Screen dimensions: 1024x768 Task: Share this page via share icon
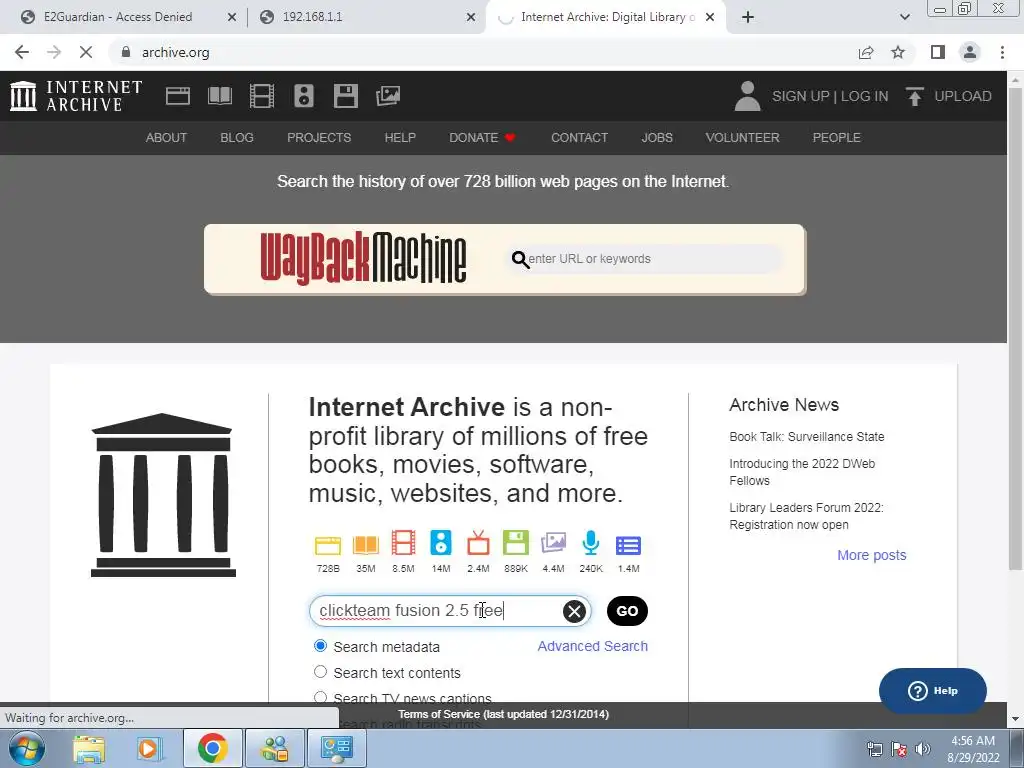point(866,52)
